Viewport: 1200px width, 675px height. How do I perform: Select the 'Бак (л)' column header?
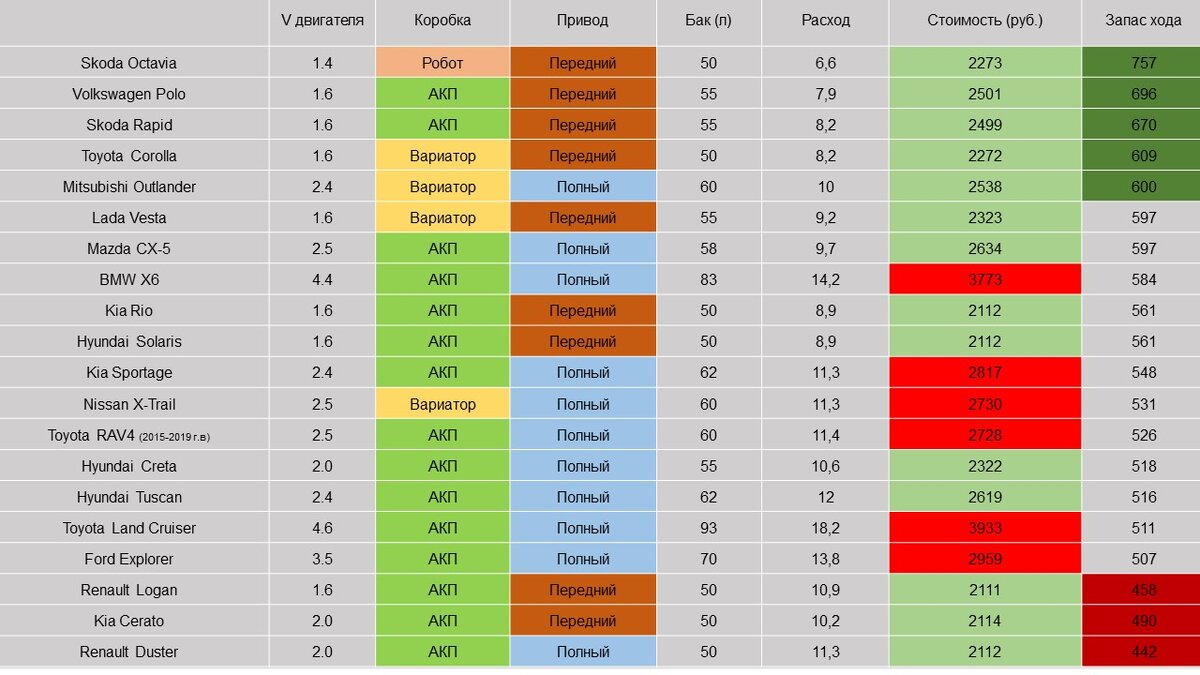point(709,20)
